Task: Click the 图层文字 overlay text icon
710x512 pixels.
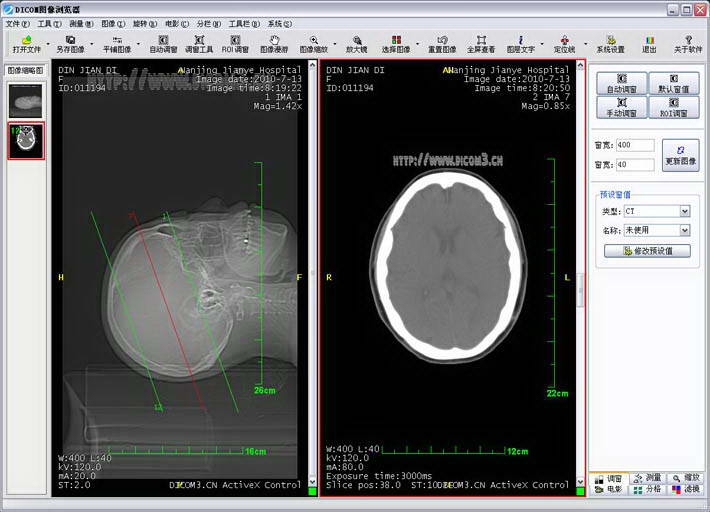Action: pos(520,44)
